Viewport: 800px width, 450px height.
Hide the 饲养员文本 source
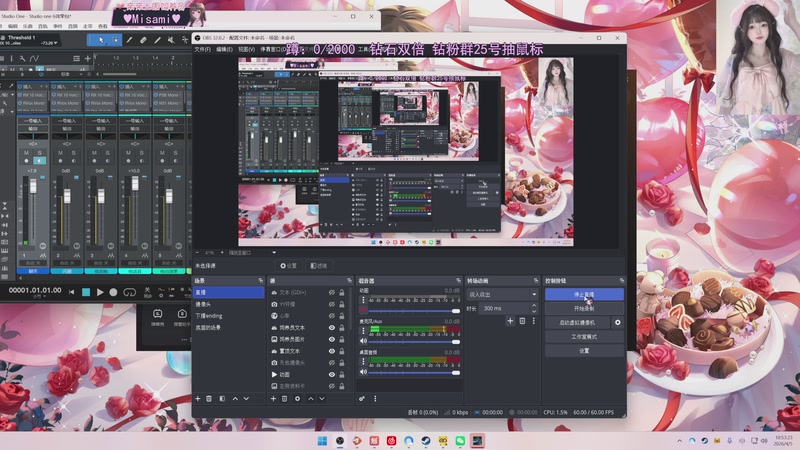click(332, 328)
